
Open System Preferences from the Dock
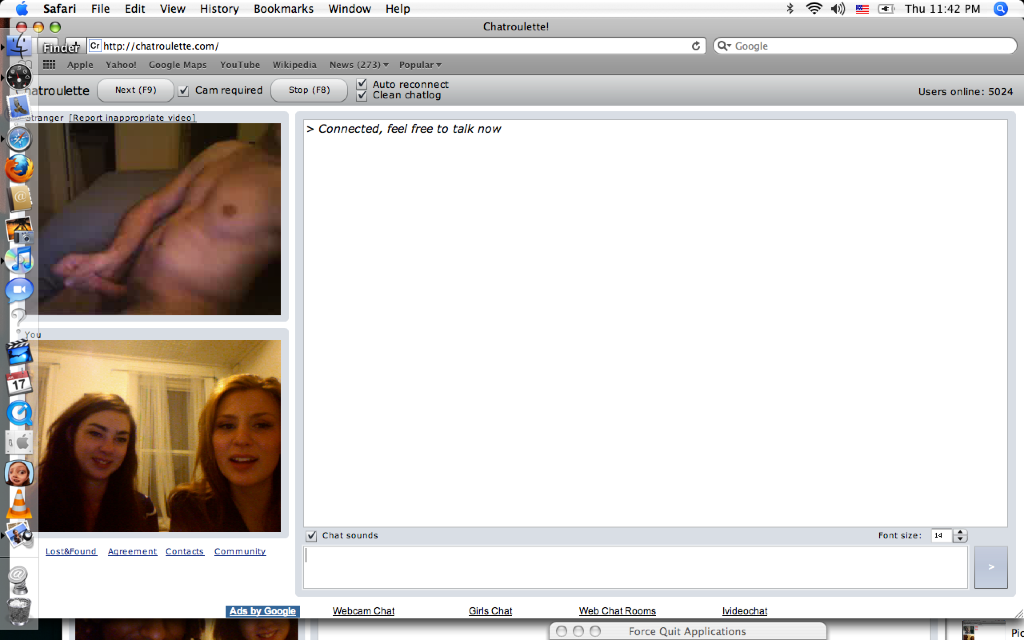[20, 443]
